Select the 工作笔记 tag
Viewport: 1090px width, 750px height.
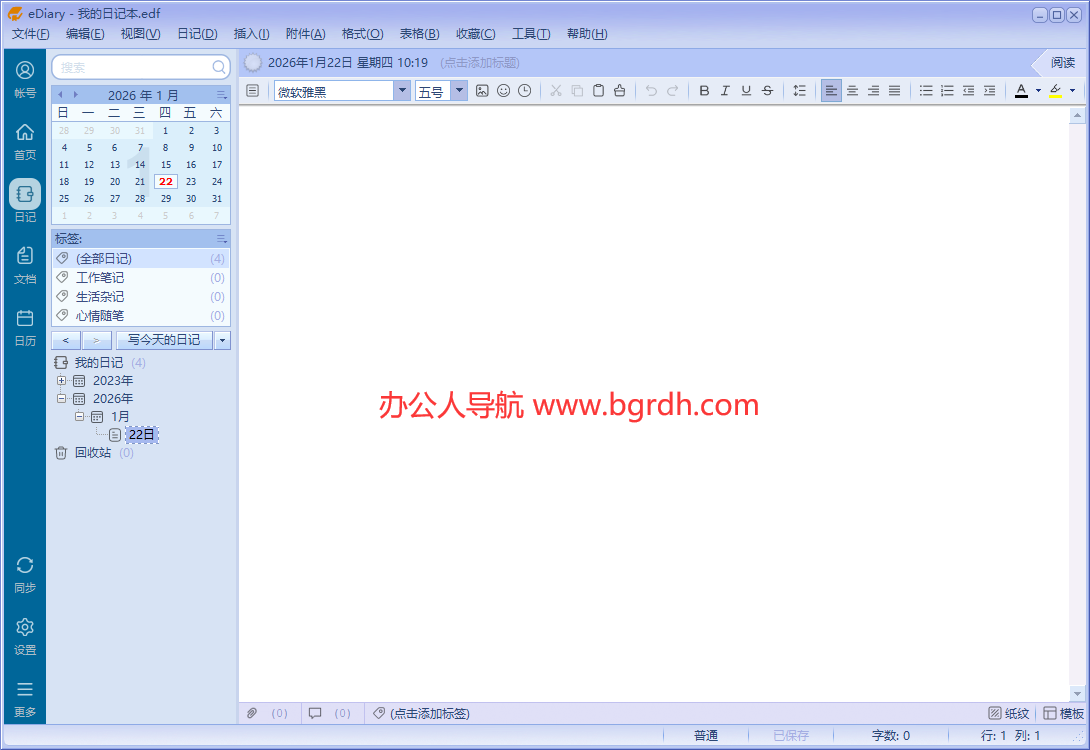141,277
